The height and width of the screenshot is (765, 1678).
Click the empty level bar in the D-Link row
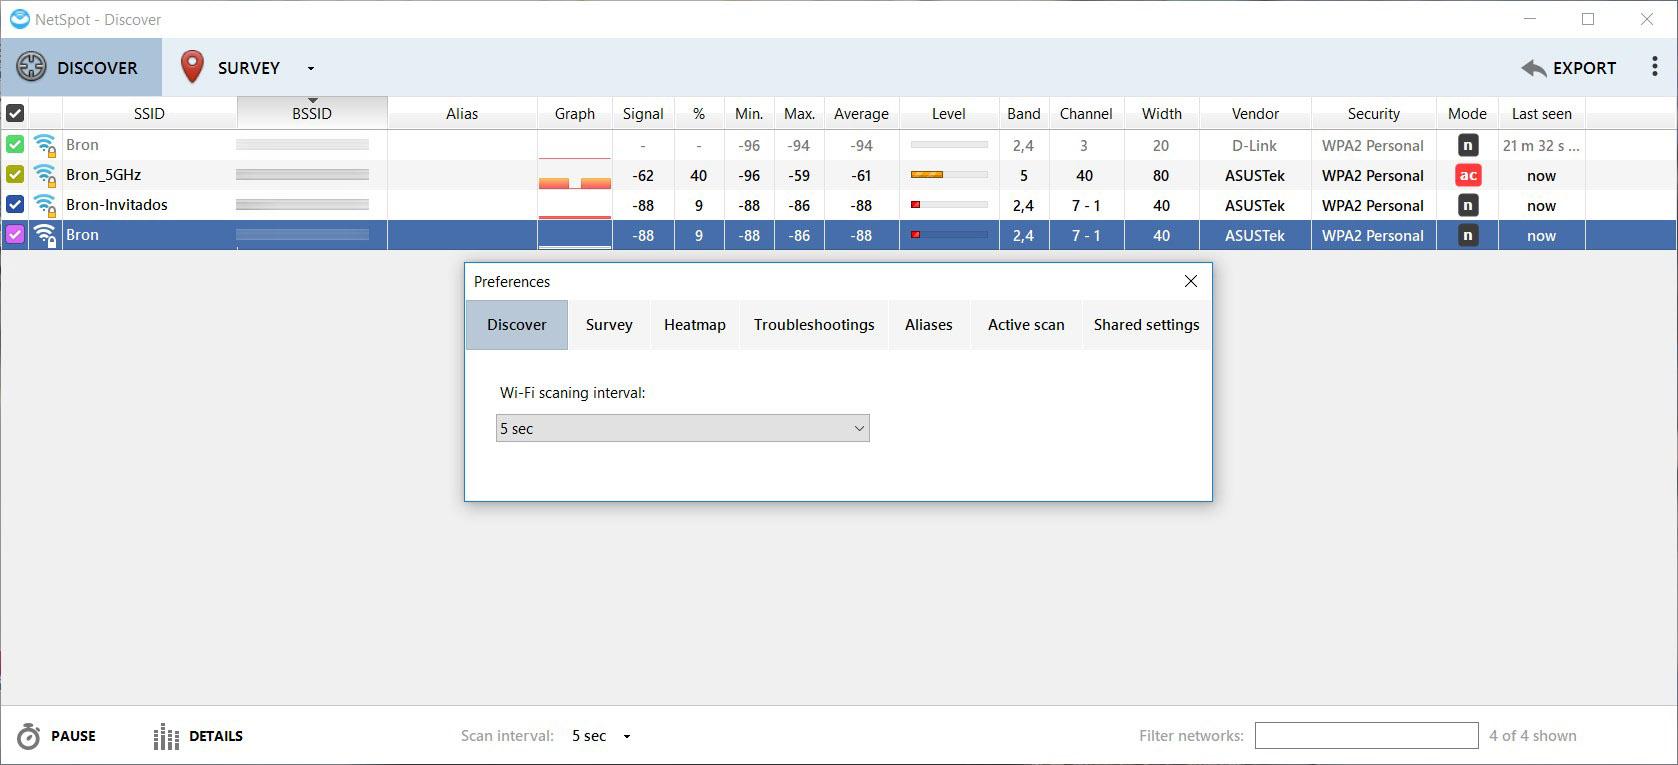click(949, 145)
